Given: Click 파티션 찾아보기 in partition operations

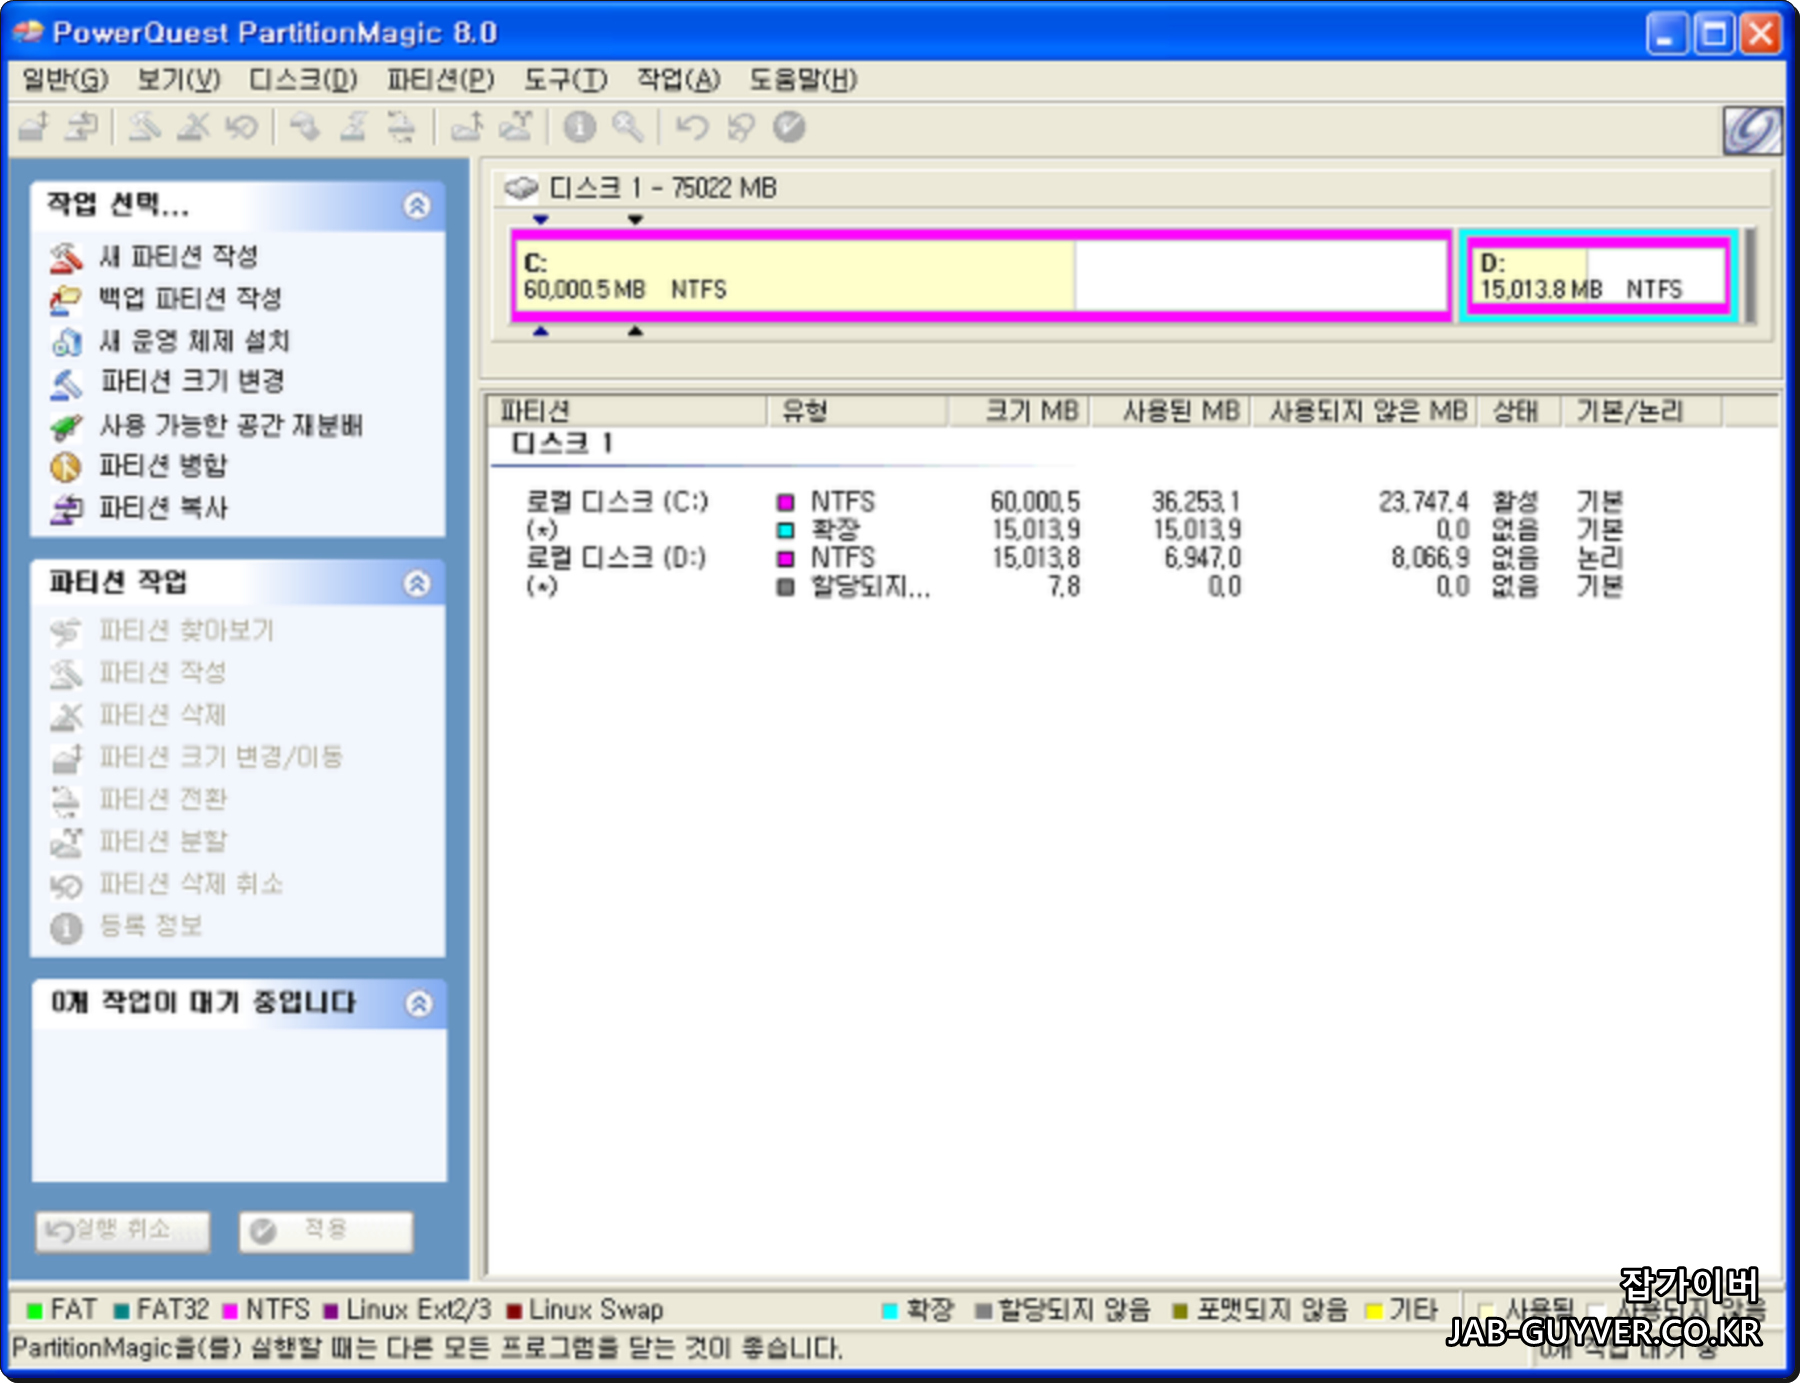Looking at the screenshot, I should [186, 631].
